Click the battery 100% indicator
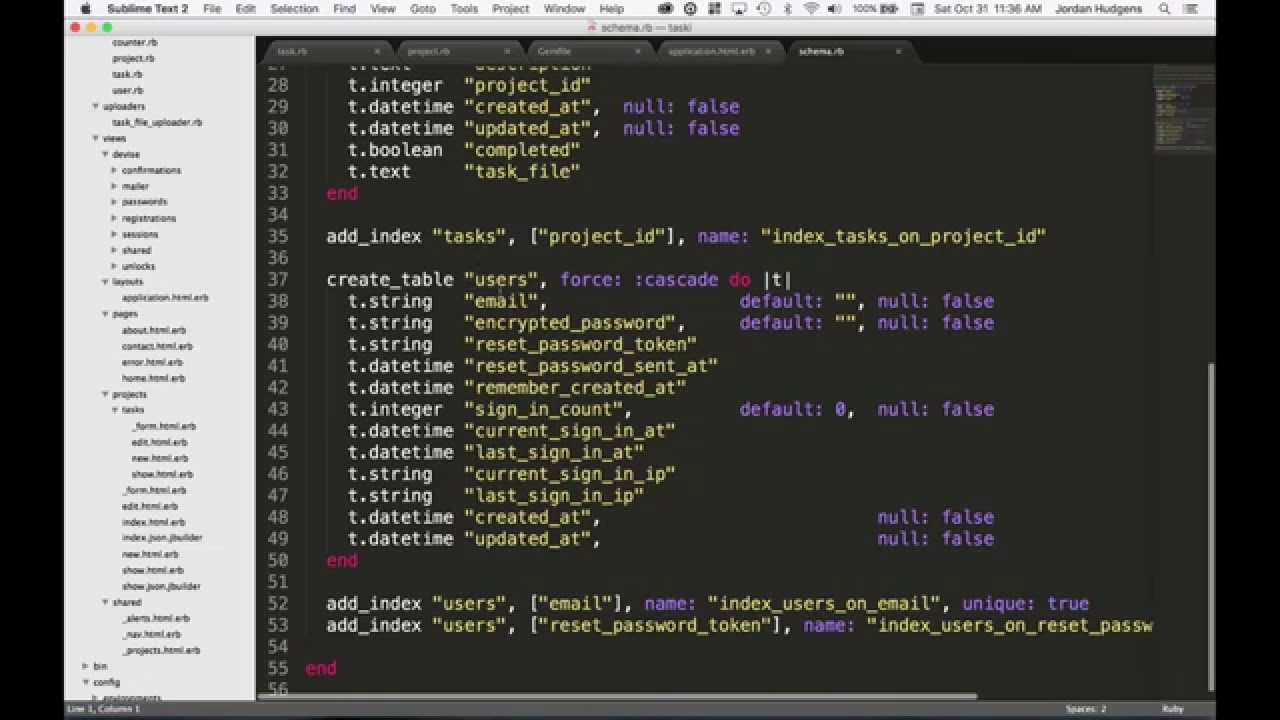This screenshot has height=720, width=1280. (x=877, y=8)
